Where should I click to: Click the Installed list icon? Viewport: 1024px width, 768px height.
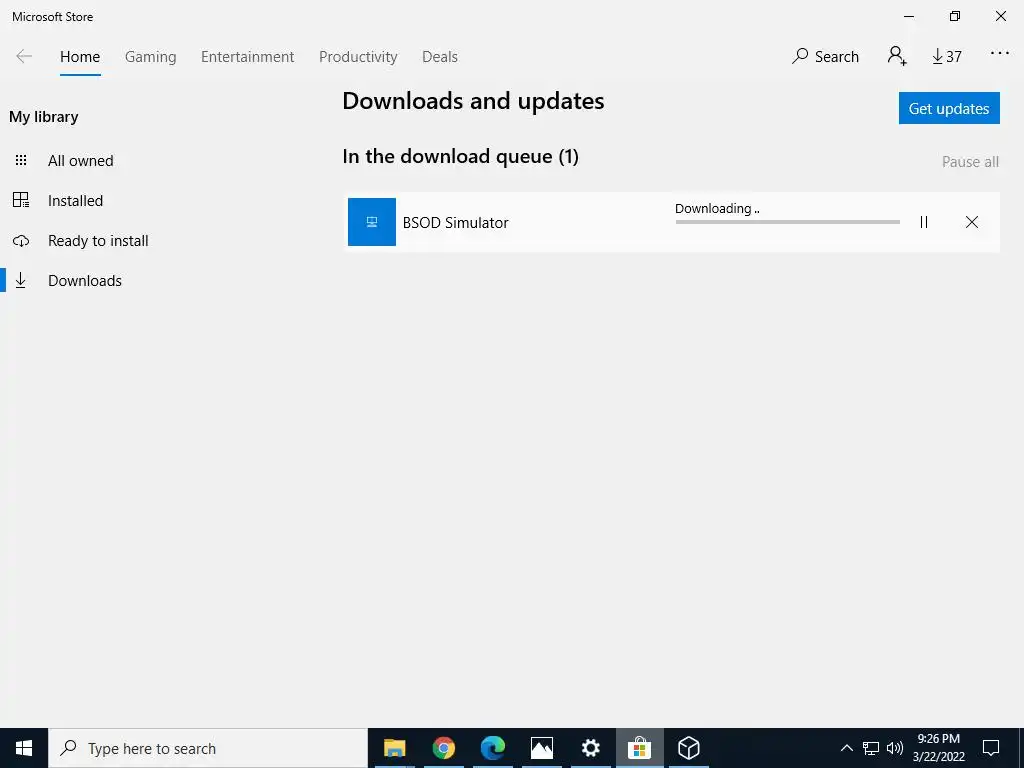pyautogui.click(x=21, y=200)
